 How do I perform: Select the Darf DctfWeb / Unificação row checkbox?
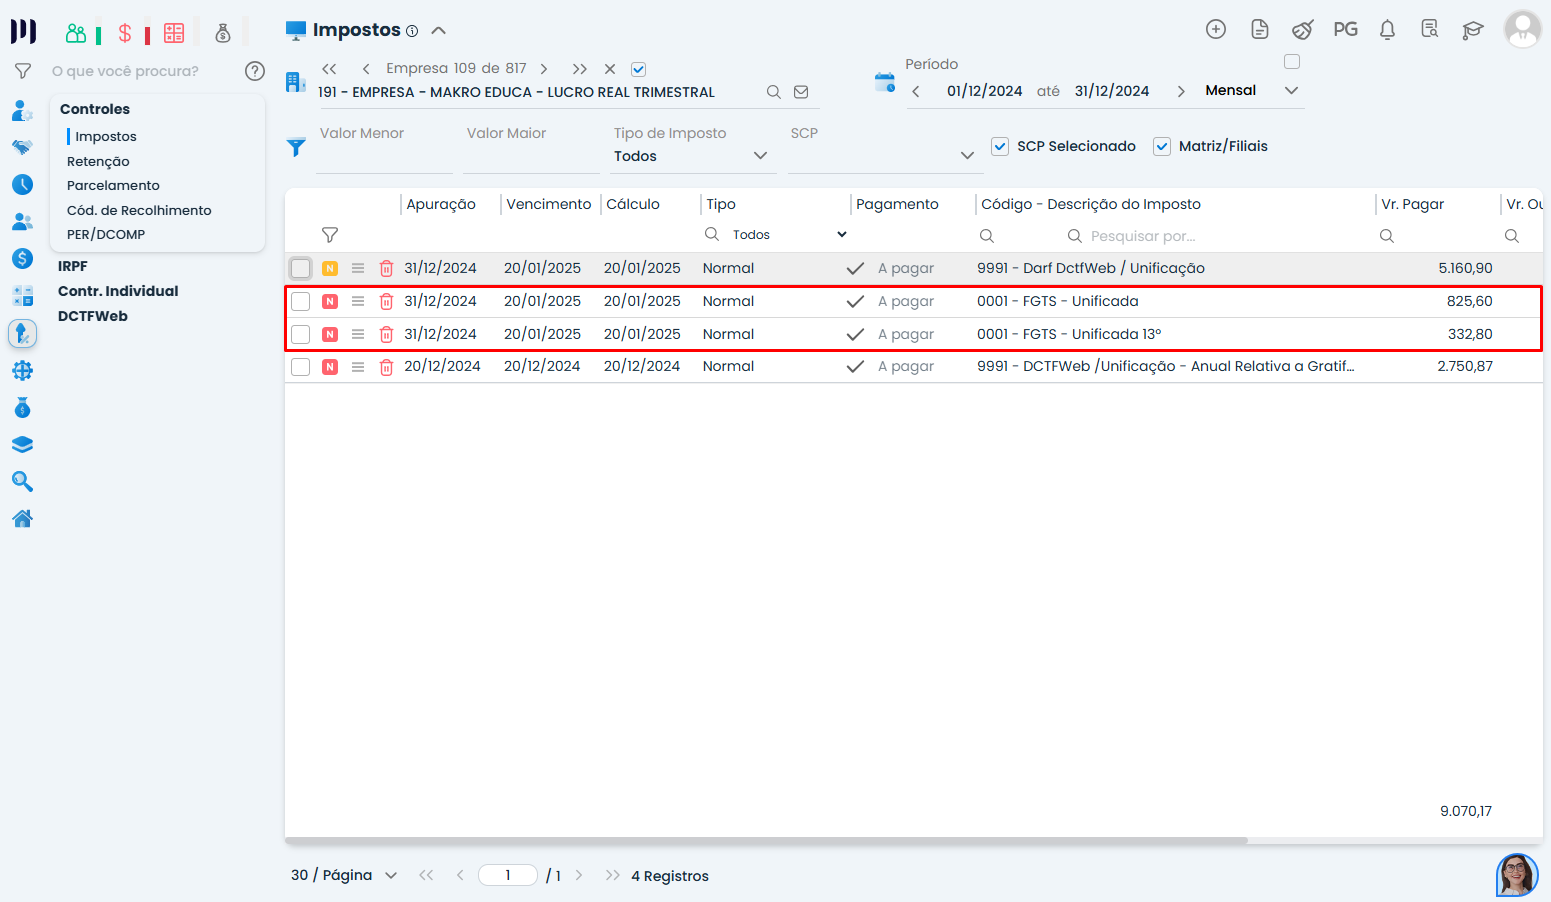pyautogui.click(x=301, y=269)
